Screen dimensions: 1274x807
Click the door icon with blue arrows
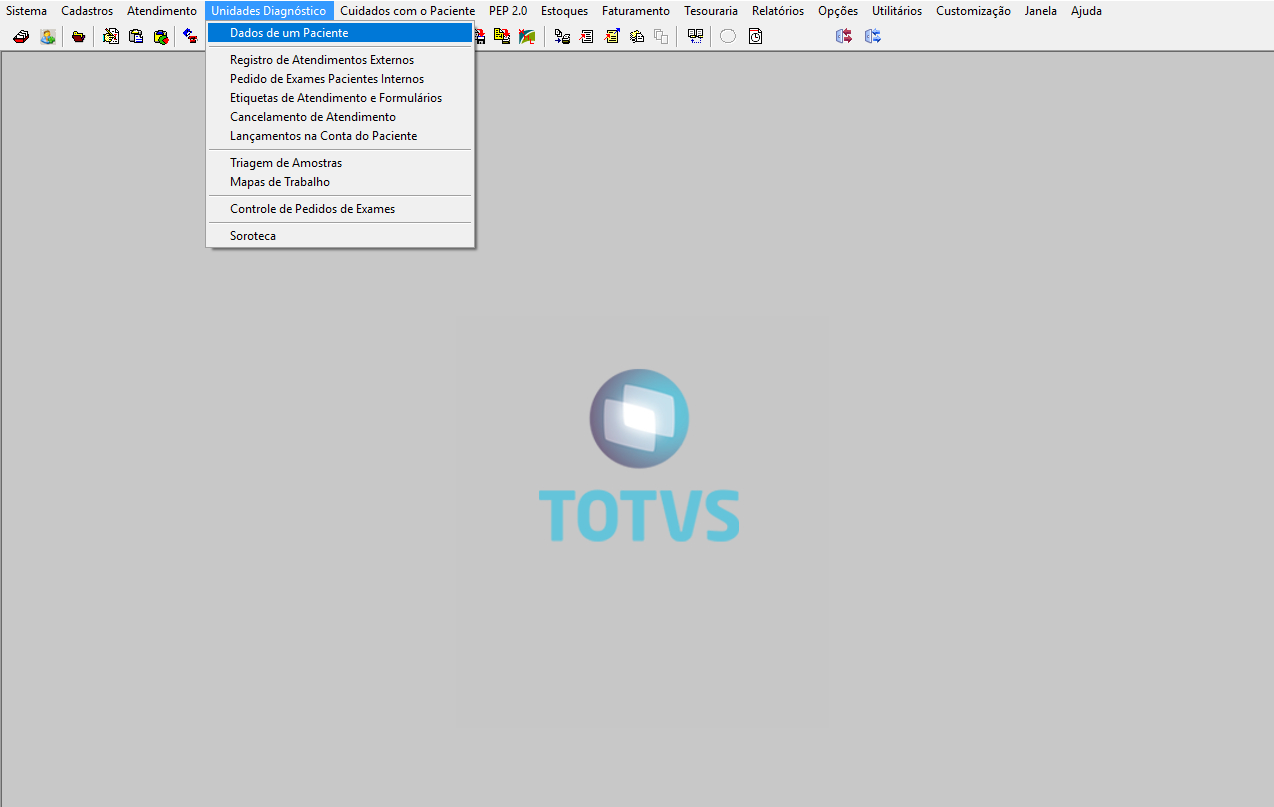click(x=873, y=36)
